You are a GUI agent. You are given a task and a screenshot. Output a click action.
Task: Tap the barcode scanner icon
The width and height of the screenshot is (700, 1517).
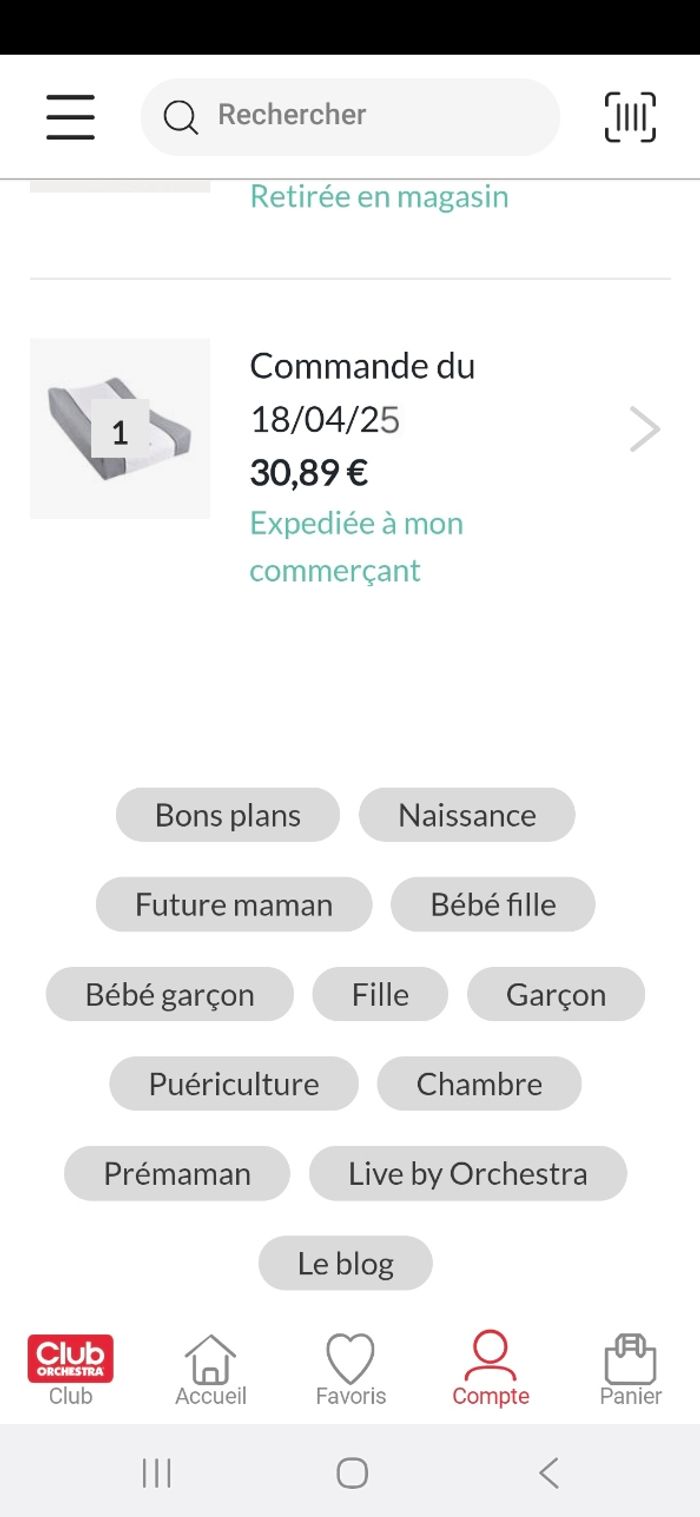click(630, 117)
